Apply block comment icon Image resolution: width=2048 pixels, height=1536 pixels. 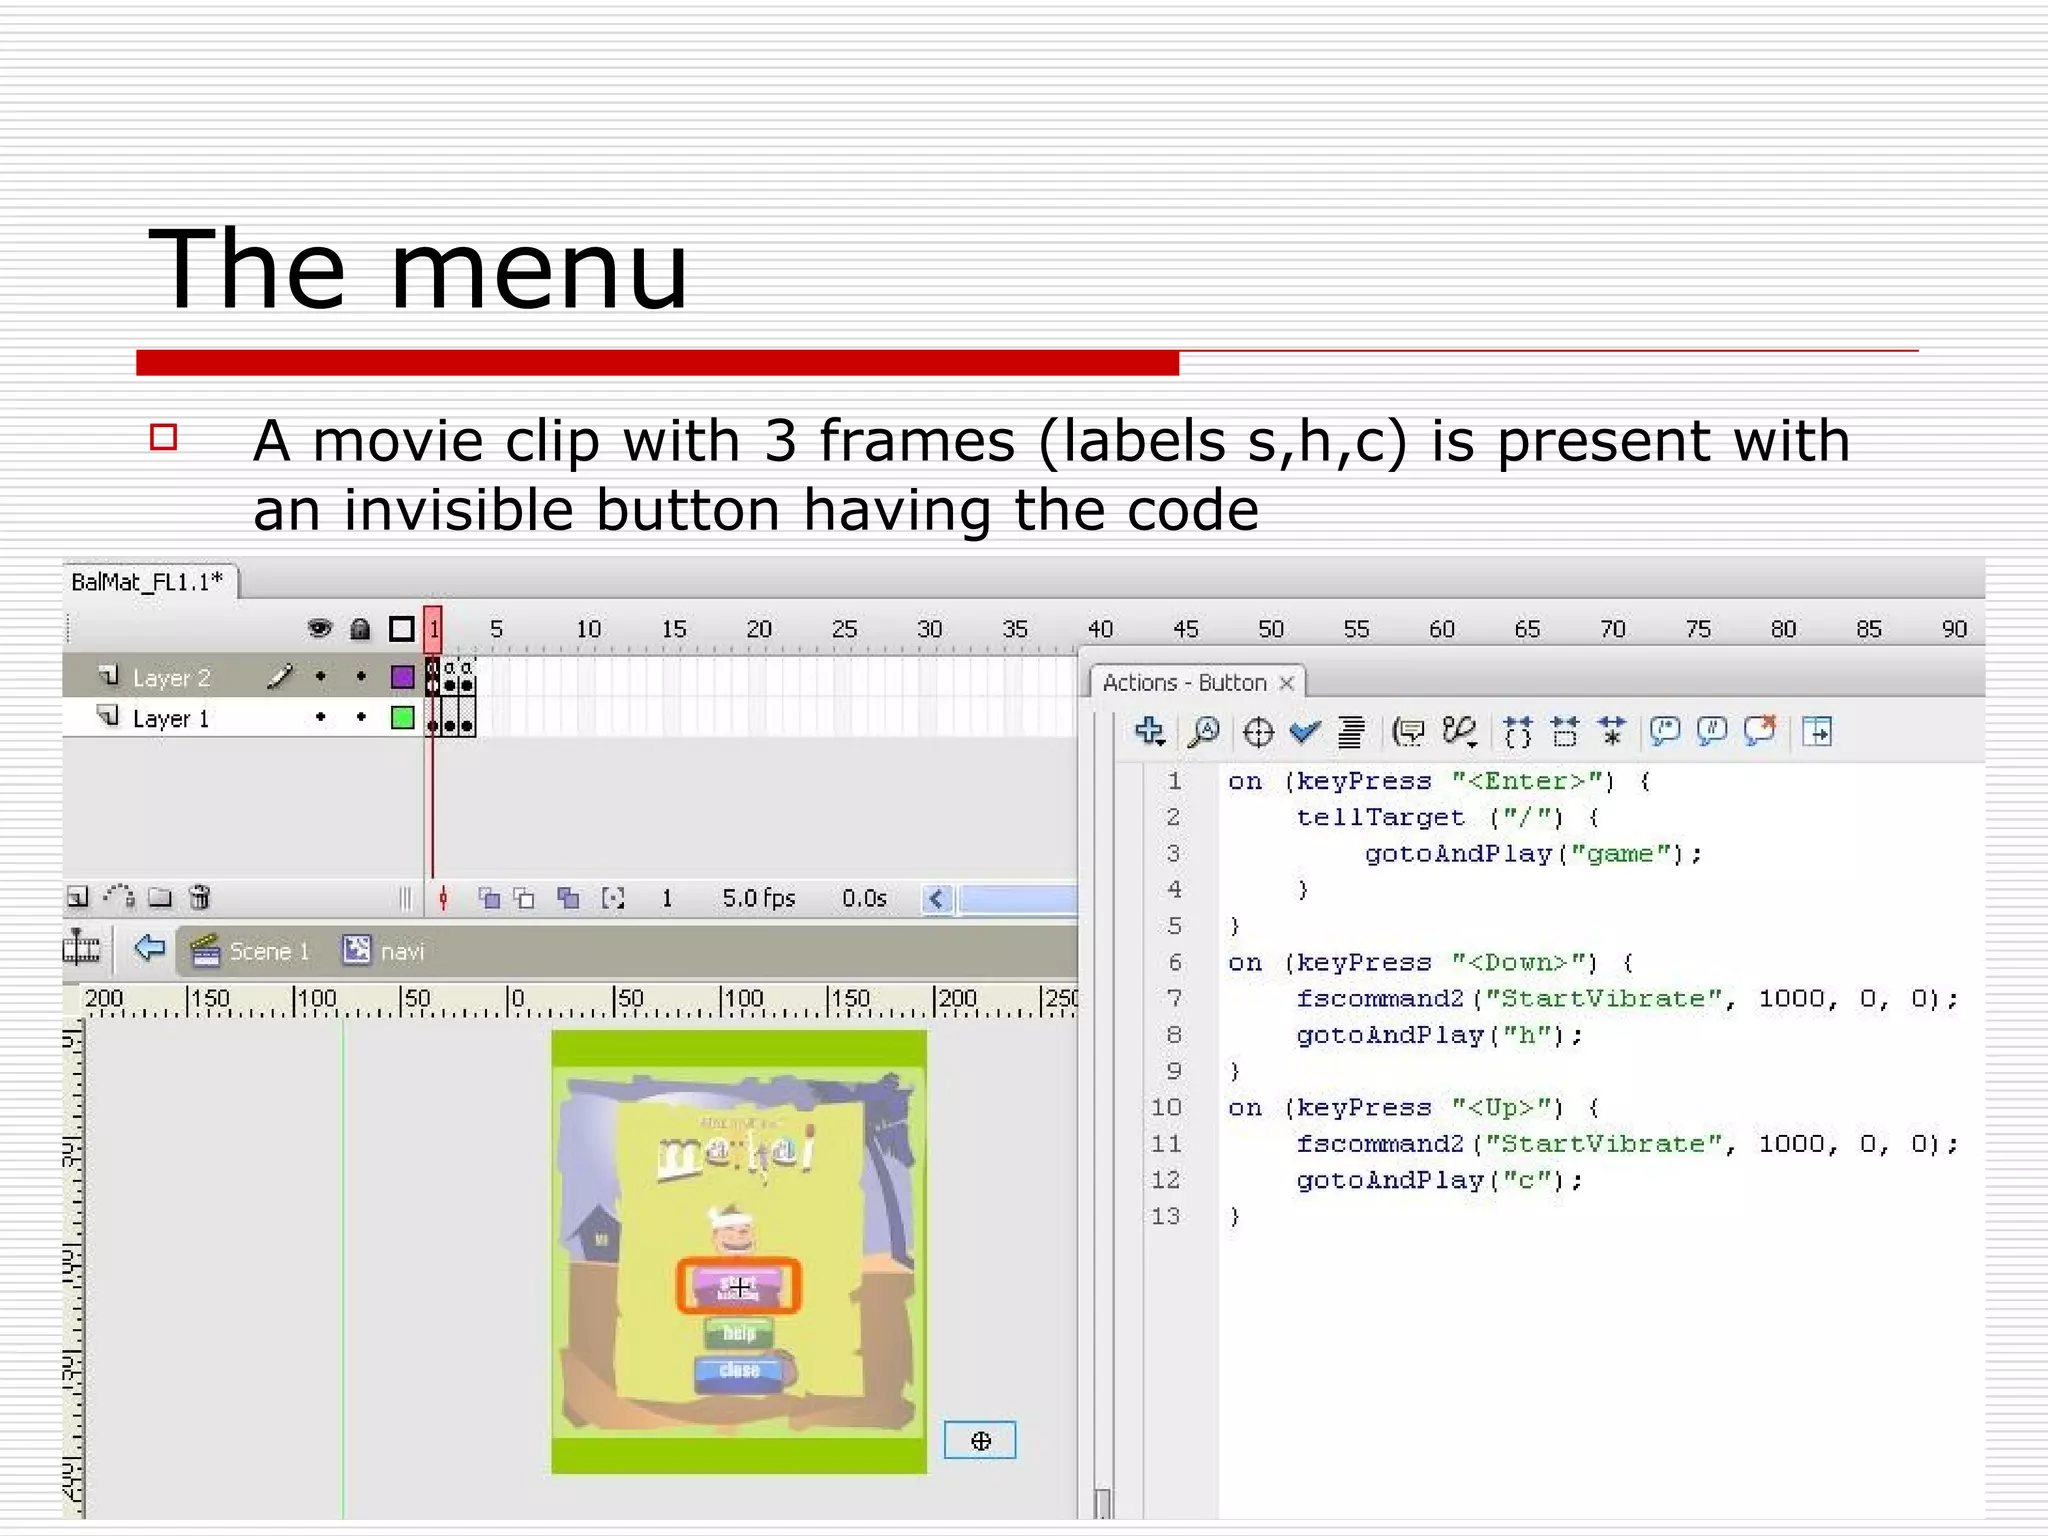(1665, 732)
